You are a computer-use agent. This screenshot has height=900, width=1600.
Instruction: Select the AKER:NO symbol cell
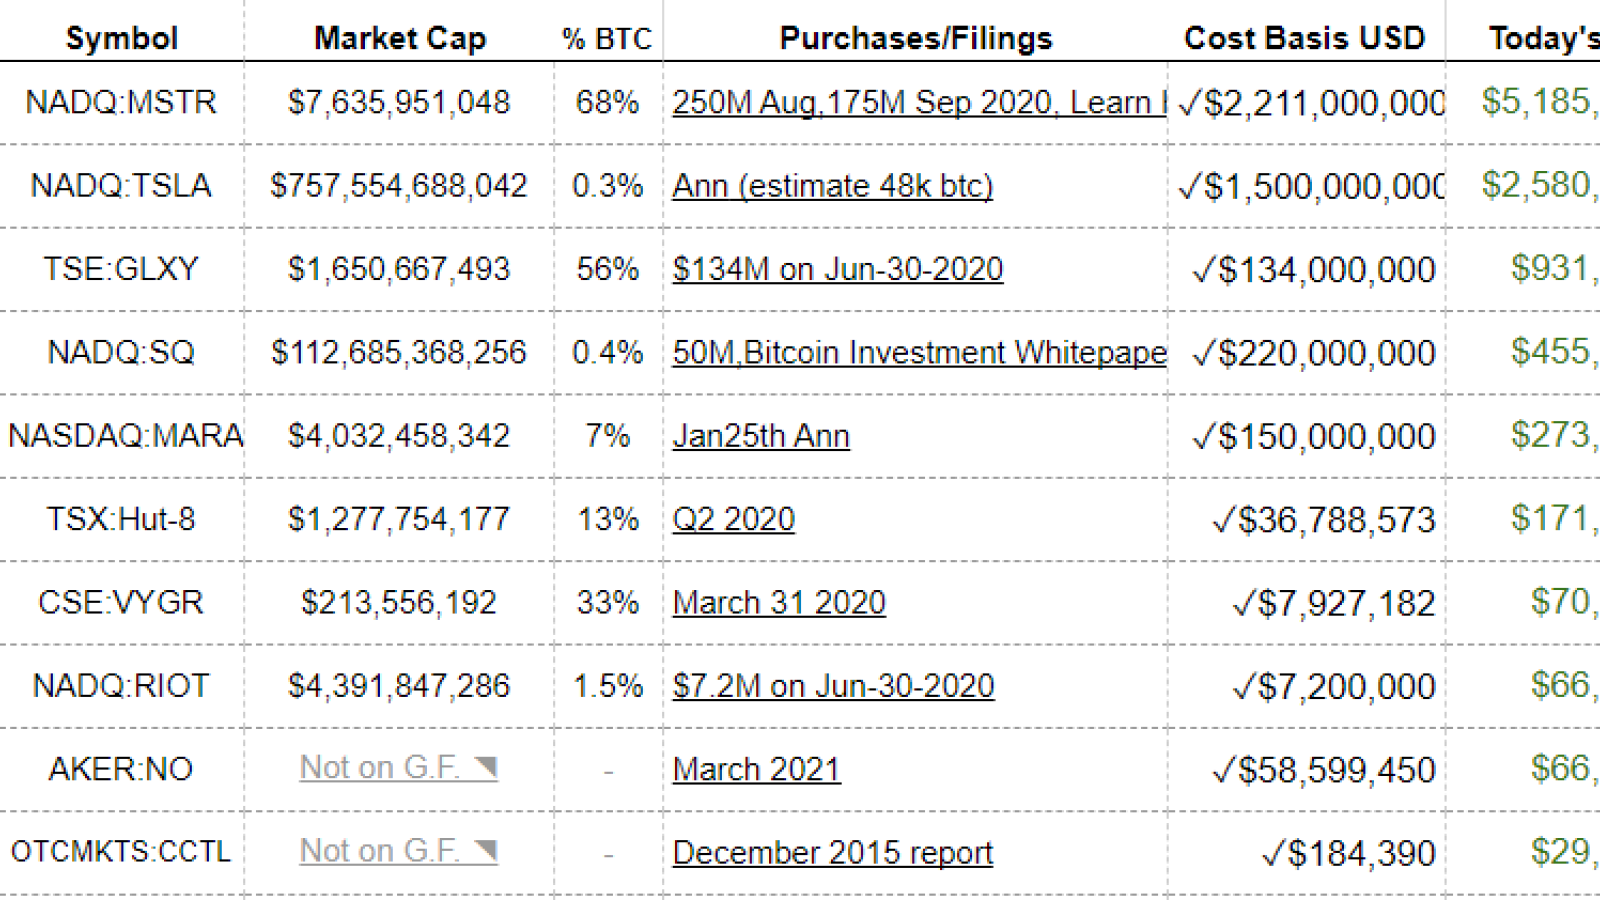121,769
